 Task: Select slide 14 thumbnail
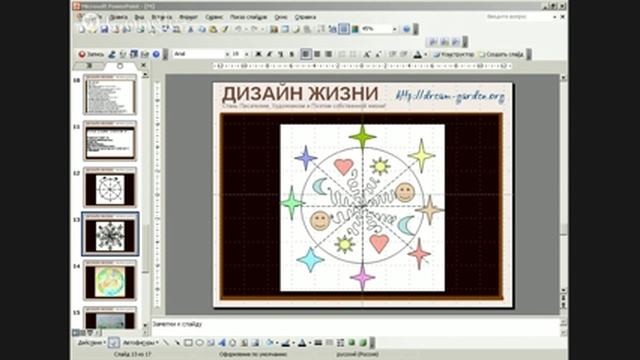point(110,280)
